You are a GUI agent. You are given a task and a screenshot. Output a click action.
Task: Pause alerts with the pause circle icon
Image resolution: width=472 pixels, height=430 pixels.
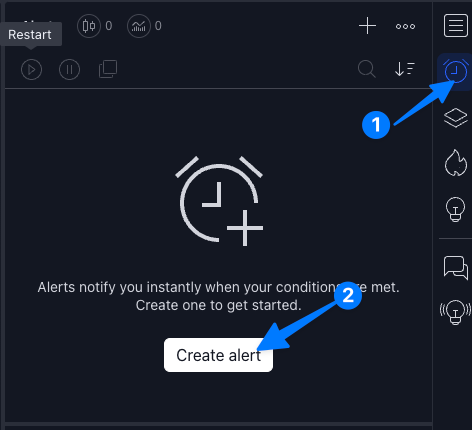coord(69,69)
